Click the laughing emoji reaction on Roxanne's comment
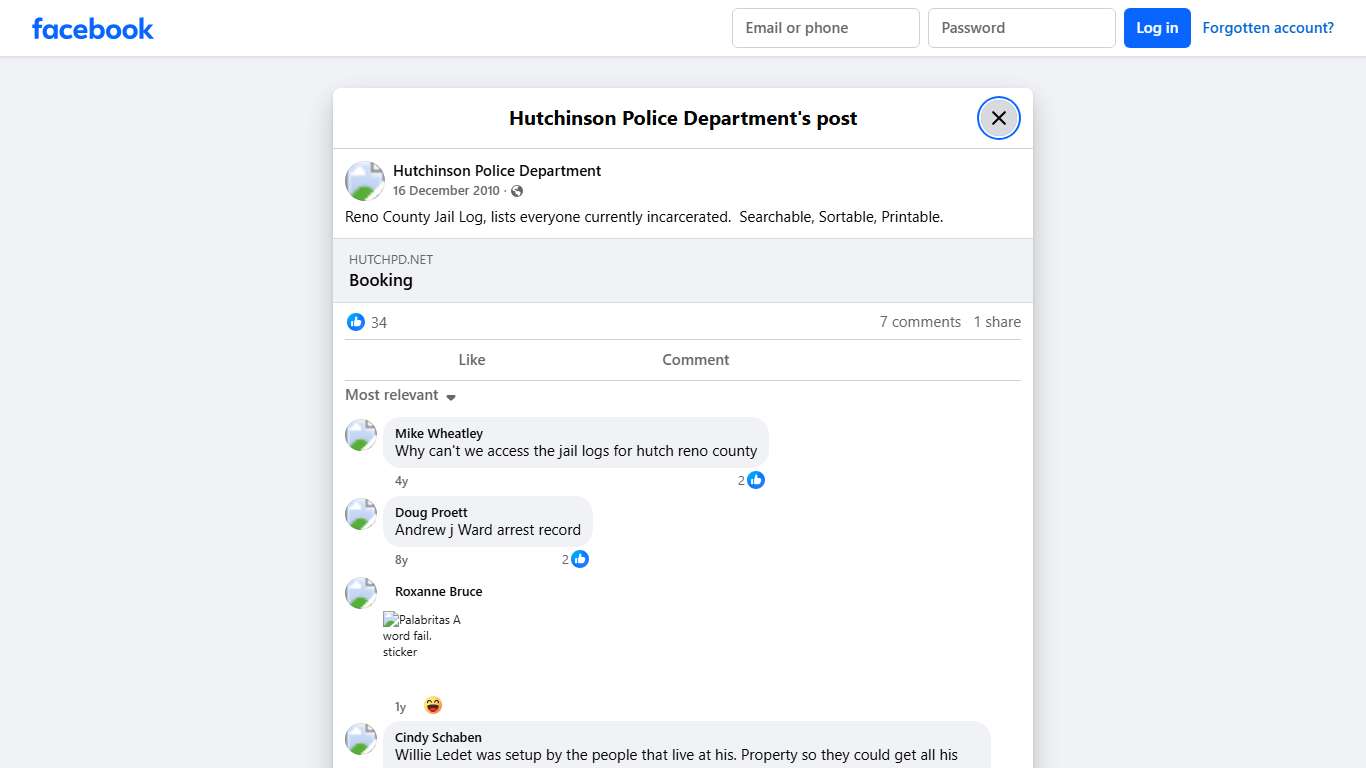The width and height of the screenshot is (1366, 768). [432, 705]
